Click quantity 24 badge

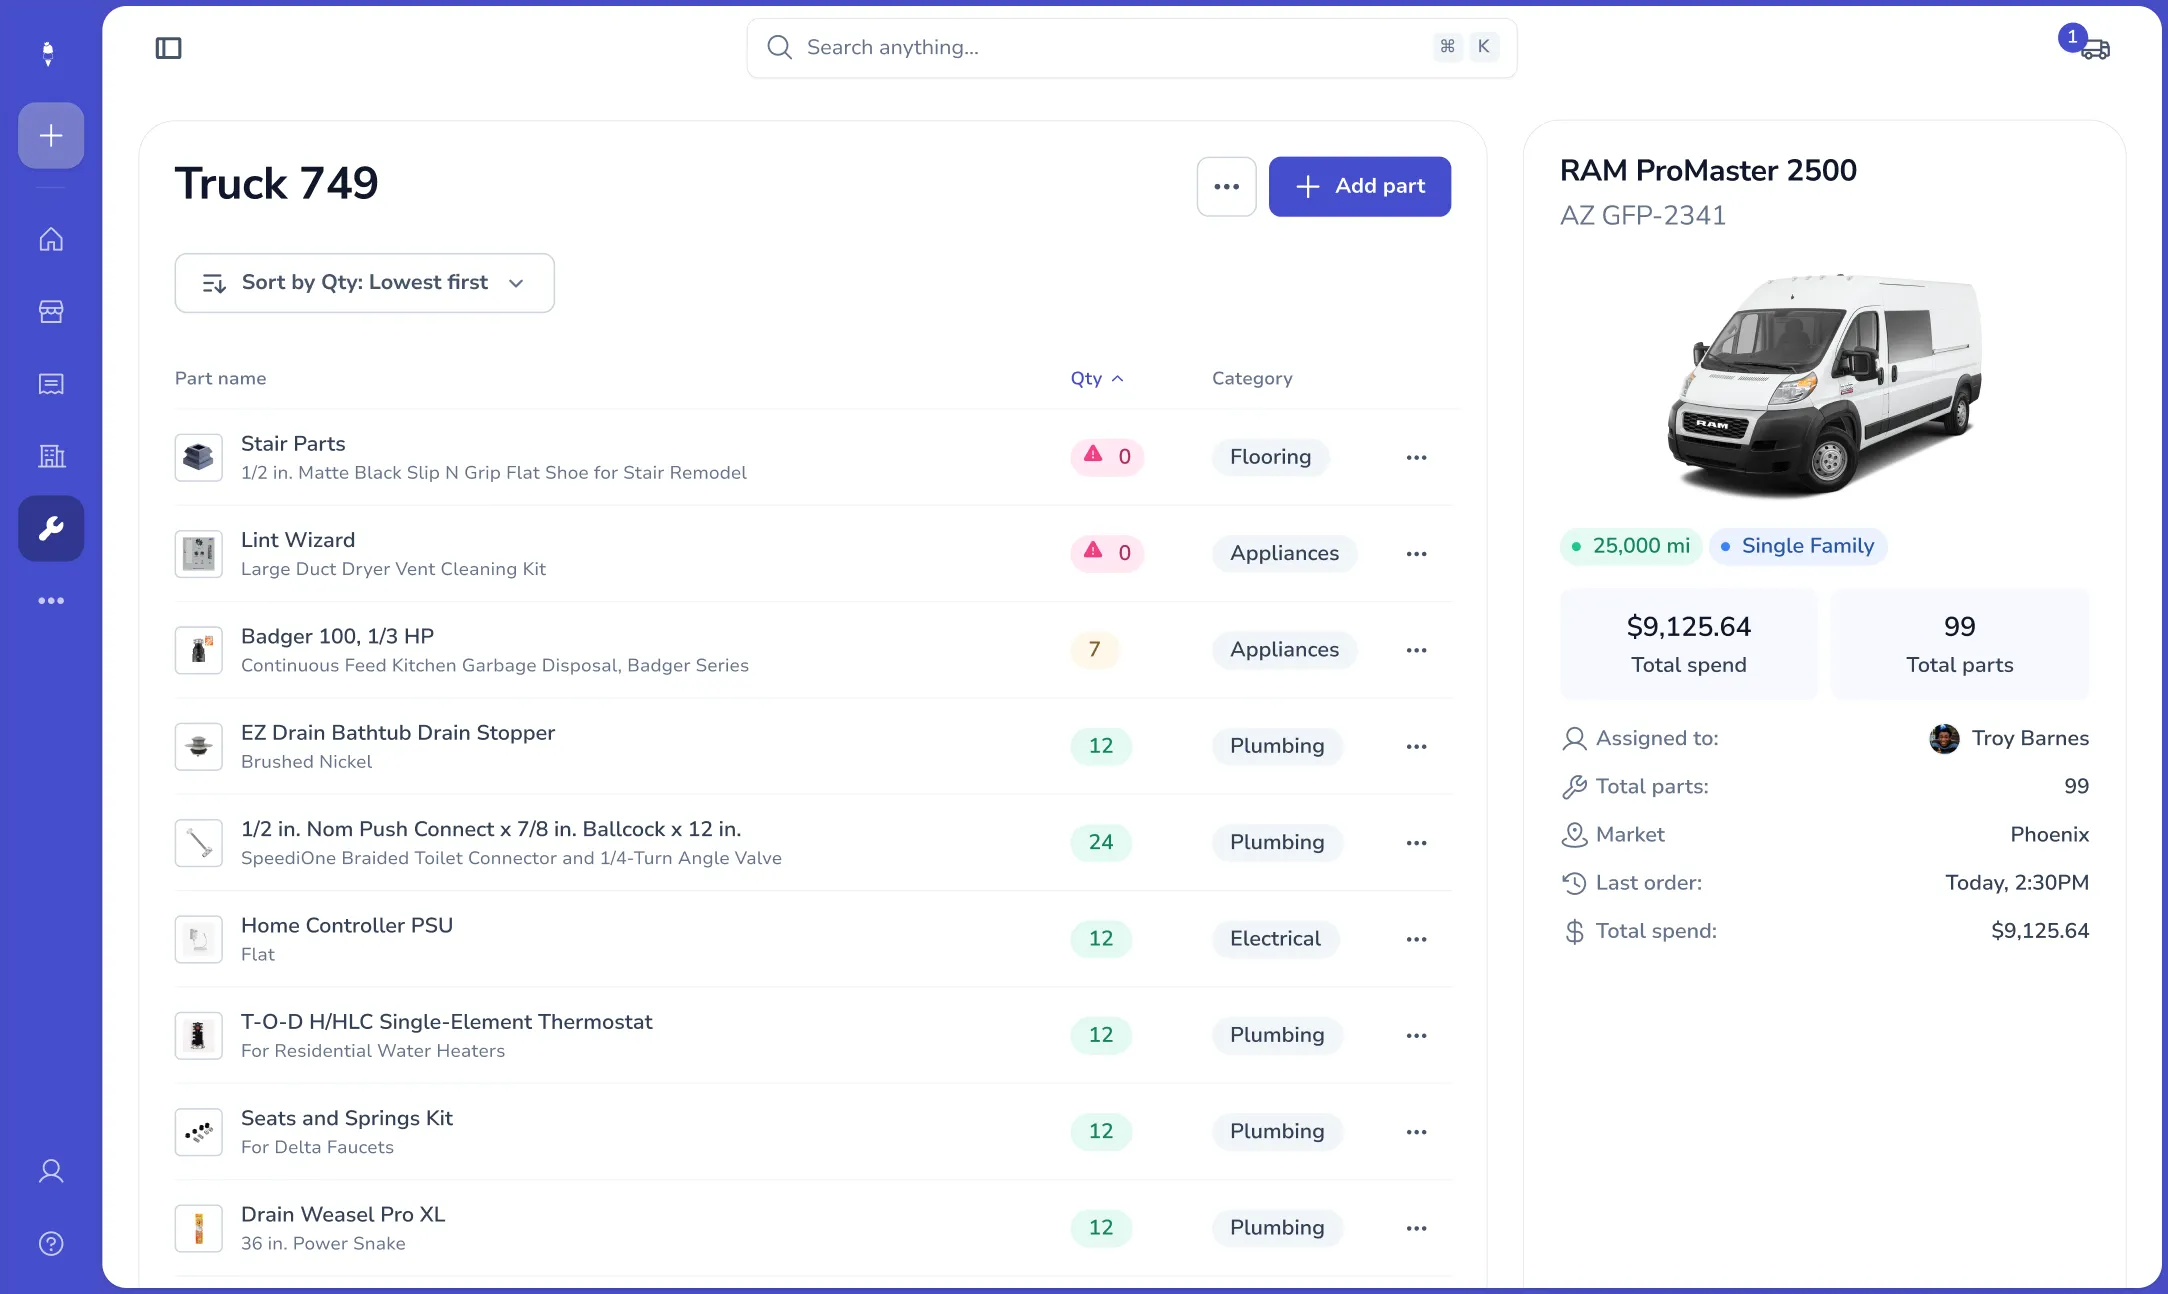(1101, 843)
